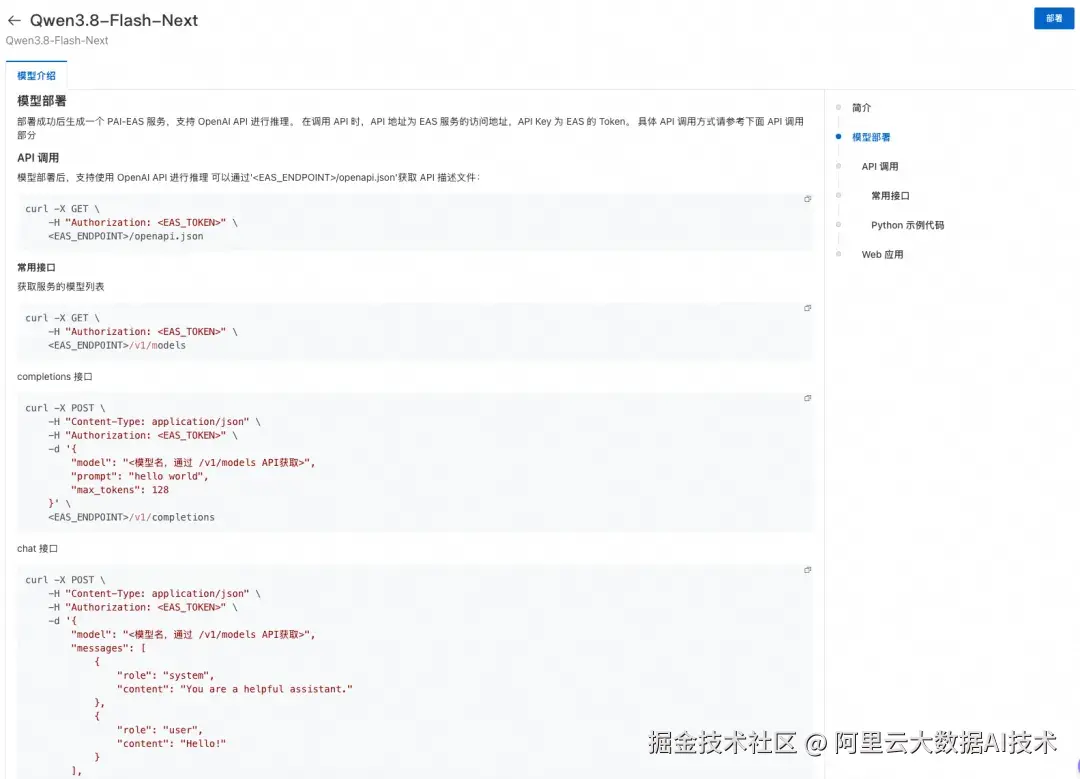
Task: Copy the openapi.json curl code block
Action: tap(807, 199)
